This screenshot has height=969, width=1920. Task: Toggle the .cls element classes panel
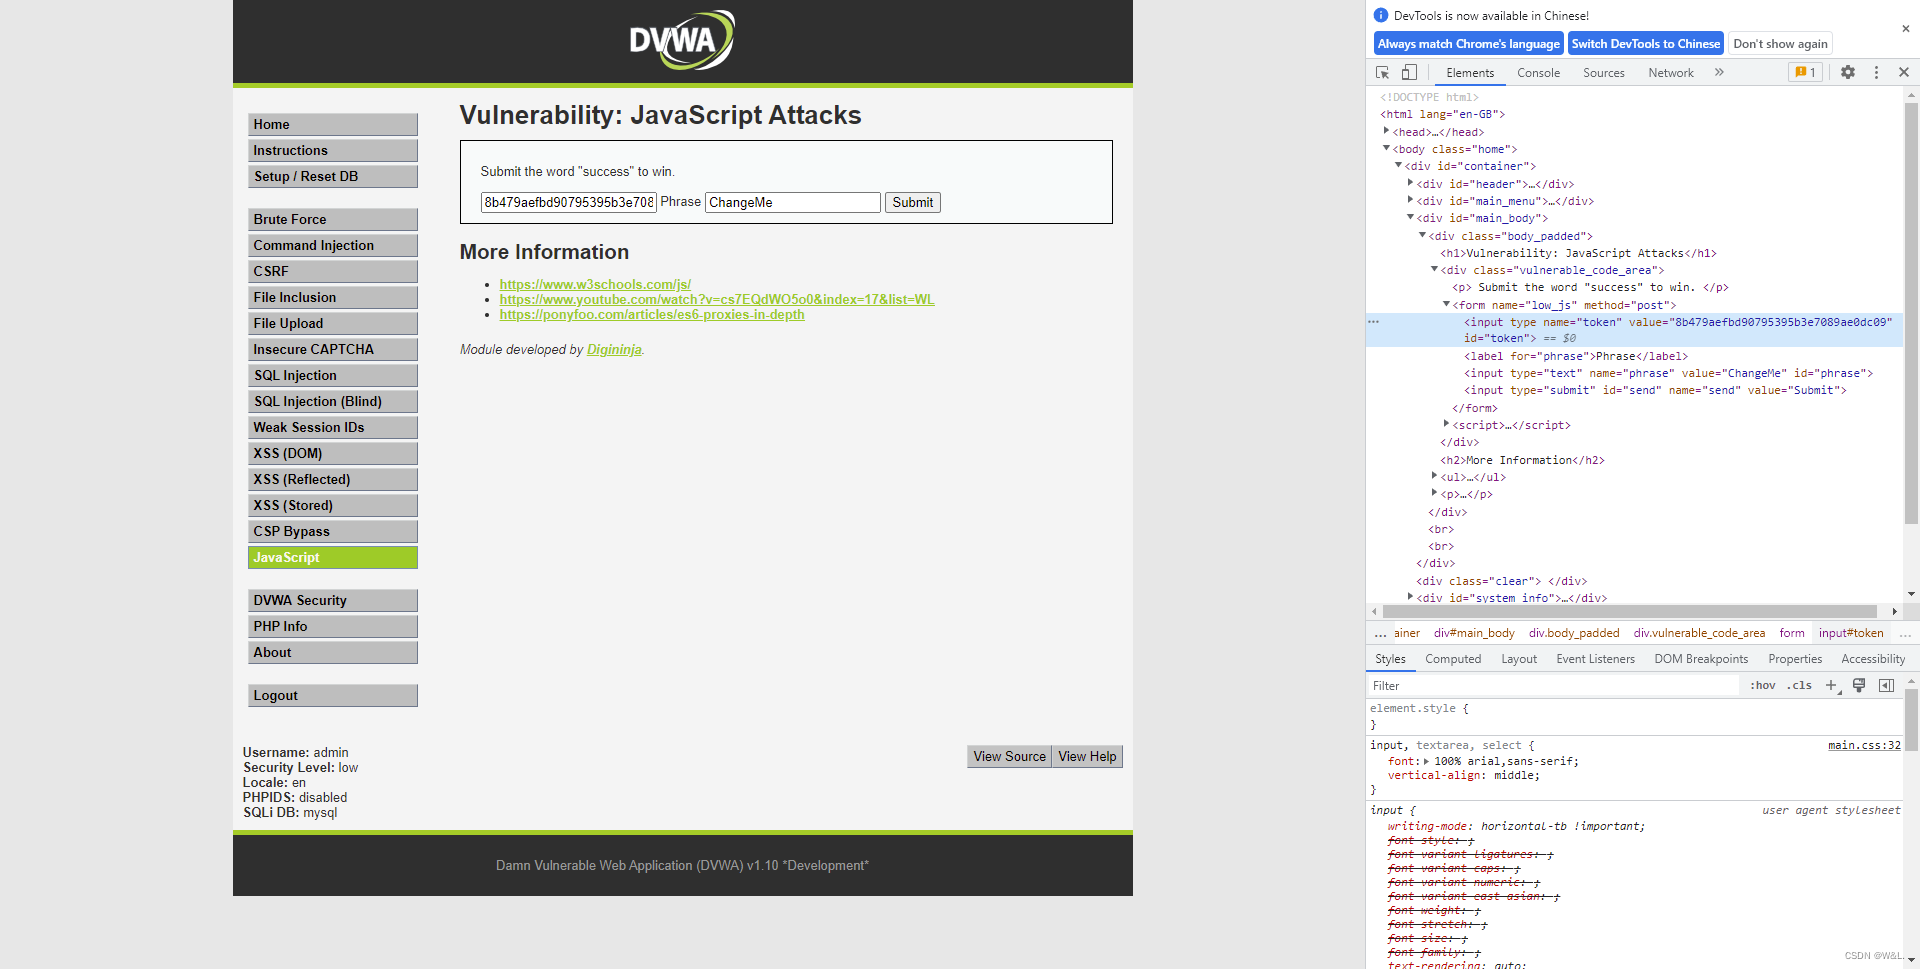pos(1800,685)
